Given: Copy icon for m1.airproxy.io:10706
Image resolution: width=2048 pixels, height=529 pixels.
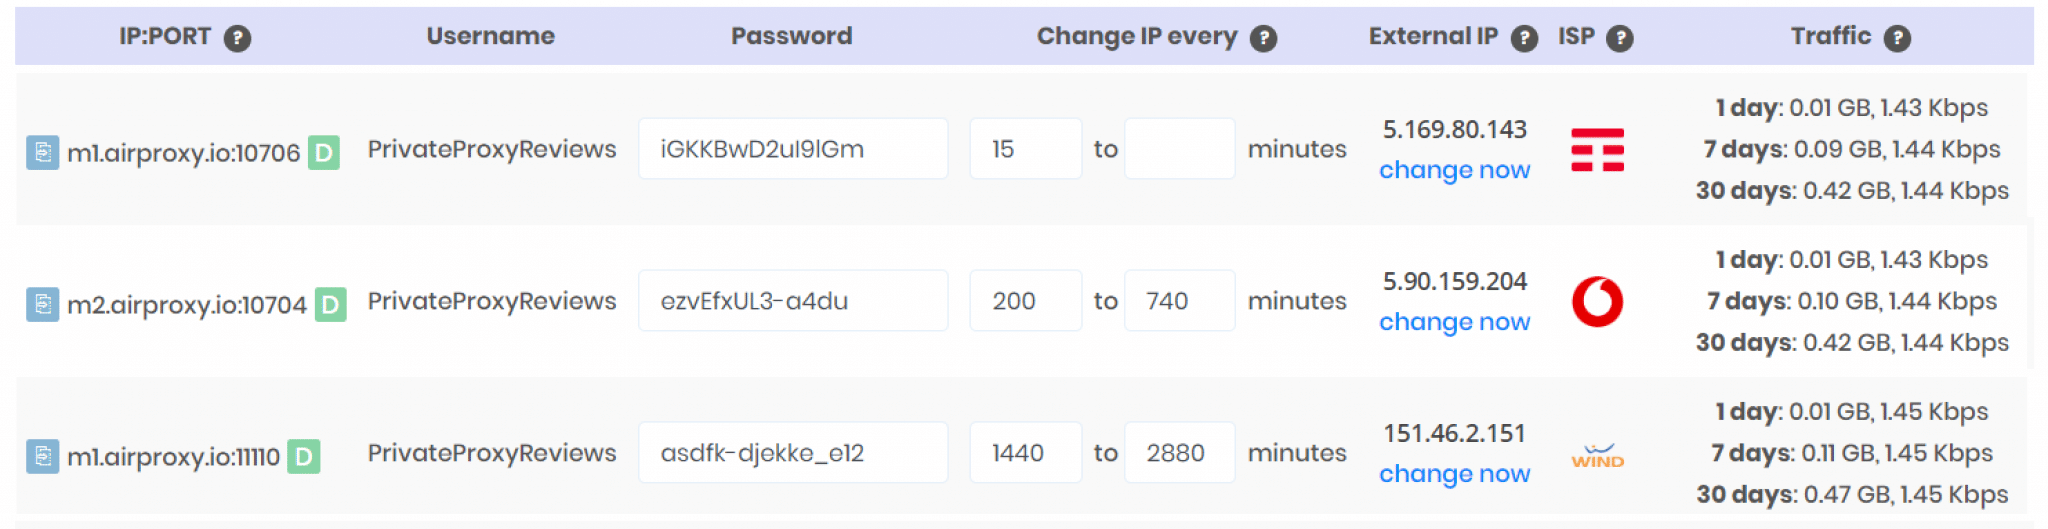Looking at the screenshot, I should [x=42, y=152].
